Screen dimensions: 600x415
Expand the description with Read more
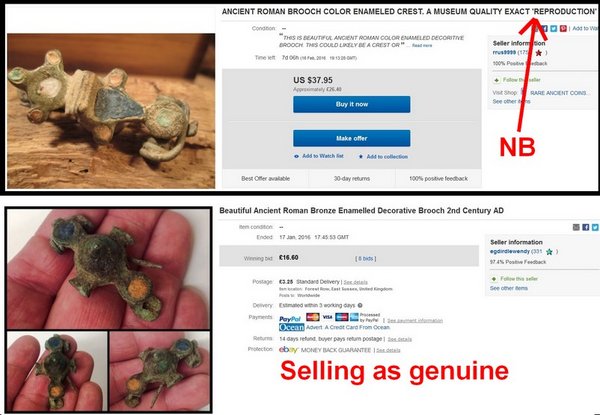422,46
